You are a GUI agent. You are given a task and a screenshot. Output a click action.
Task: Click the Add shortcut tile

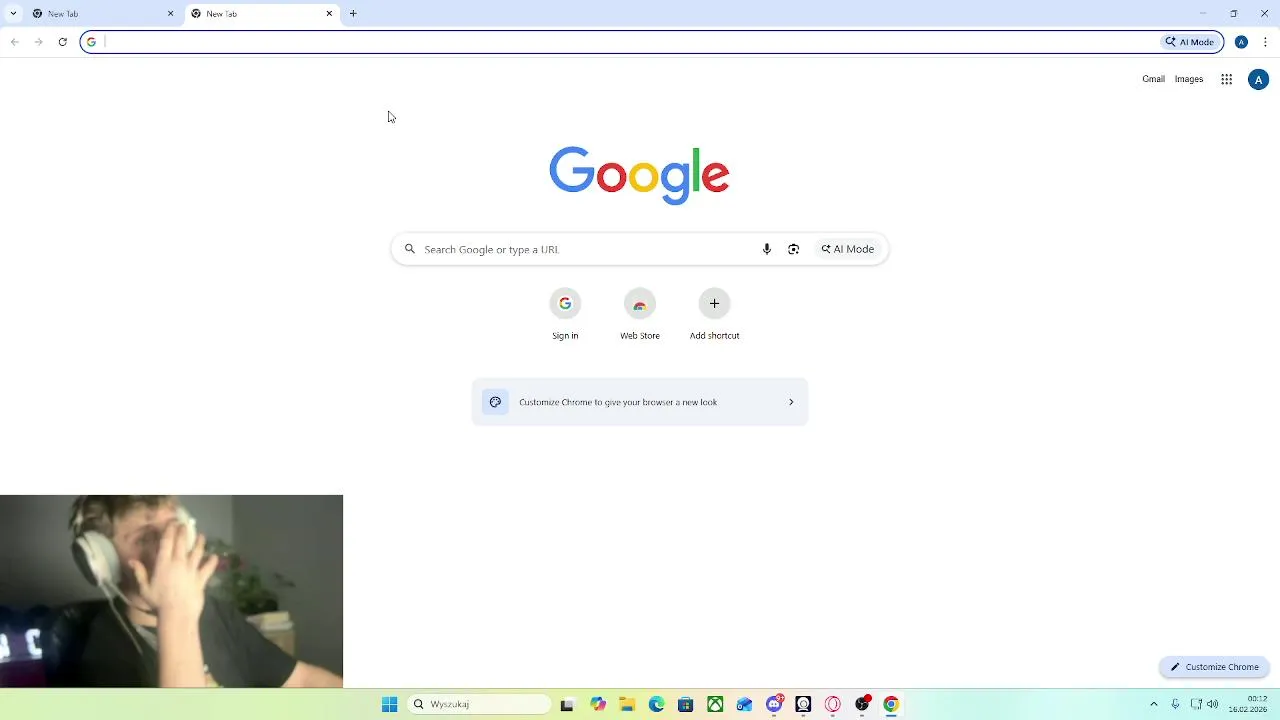tap(714, 314)
